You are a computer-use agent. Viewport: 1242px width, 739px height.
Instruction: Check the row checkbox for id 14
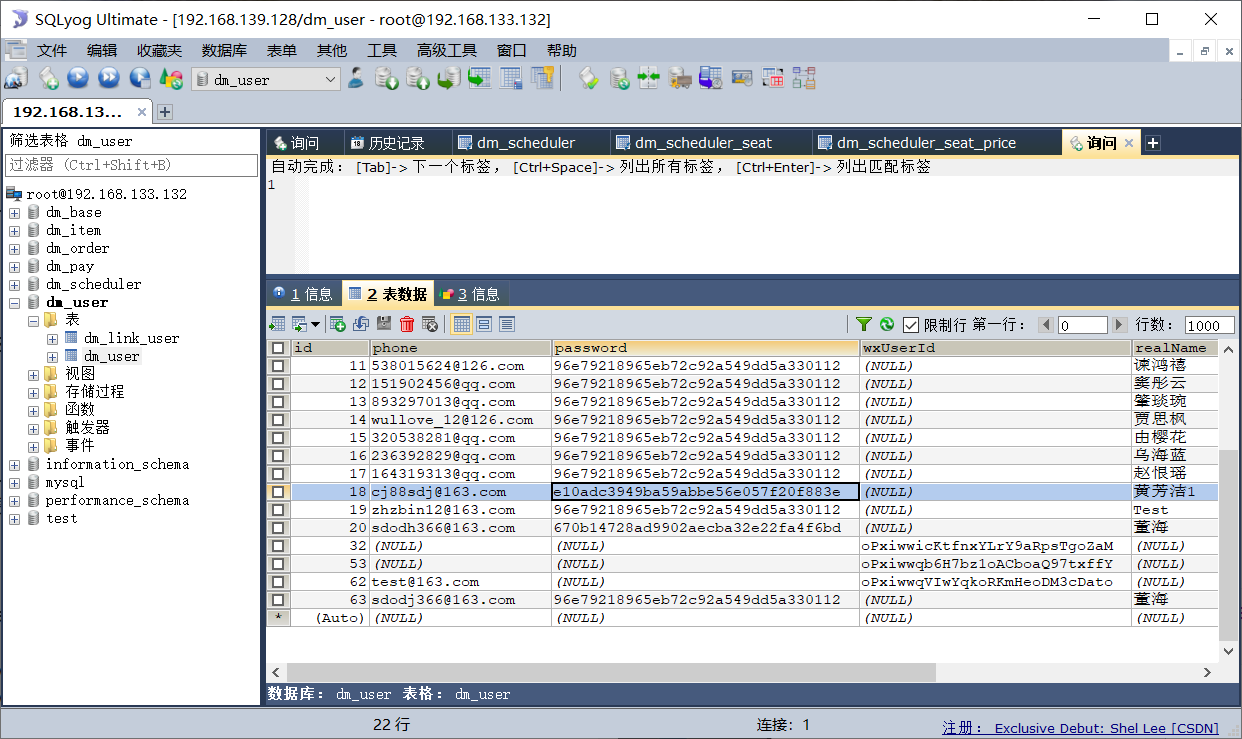coord(278,420)
